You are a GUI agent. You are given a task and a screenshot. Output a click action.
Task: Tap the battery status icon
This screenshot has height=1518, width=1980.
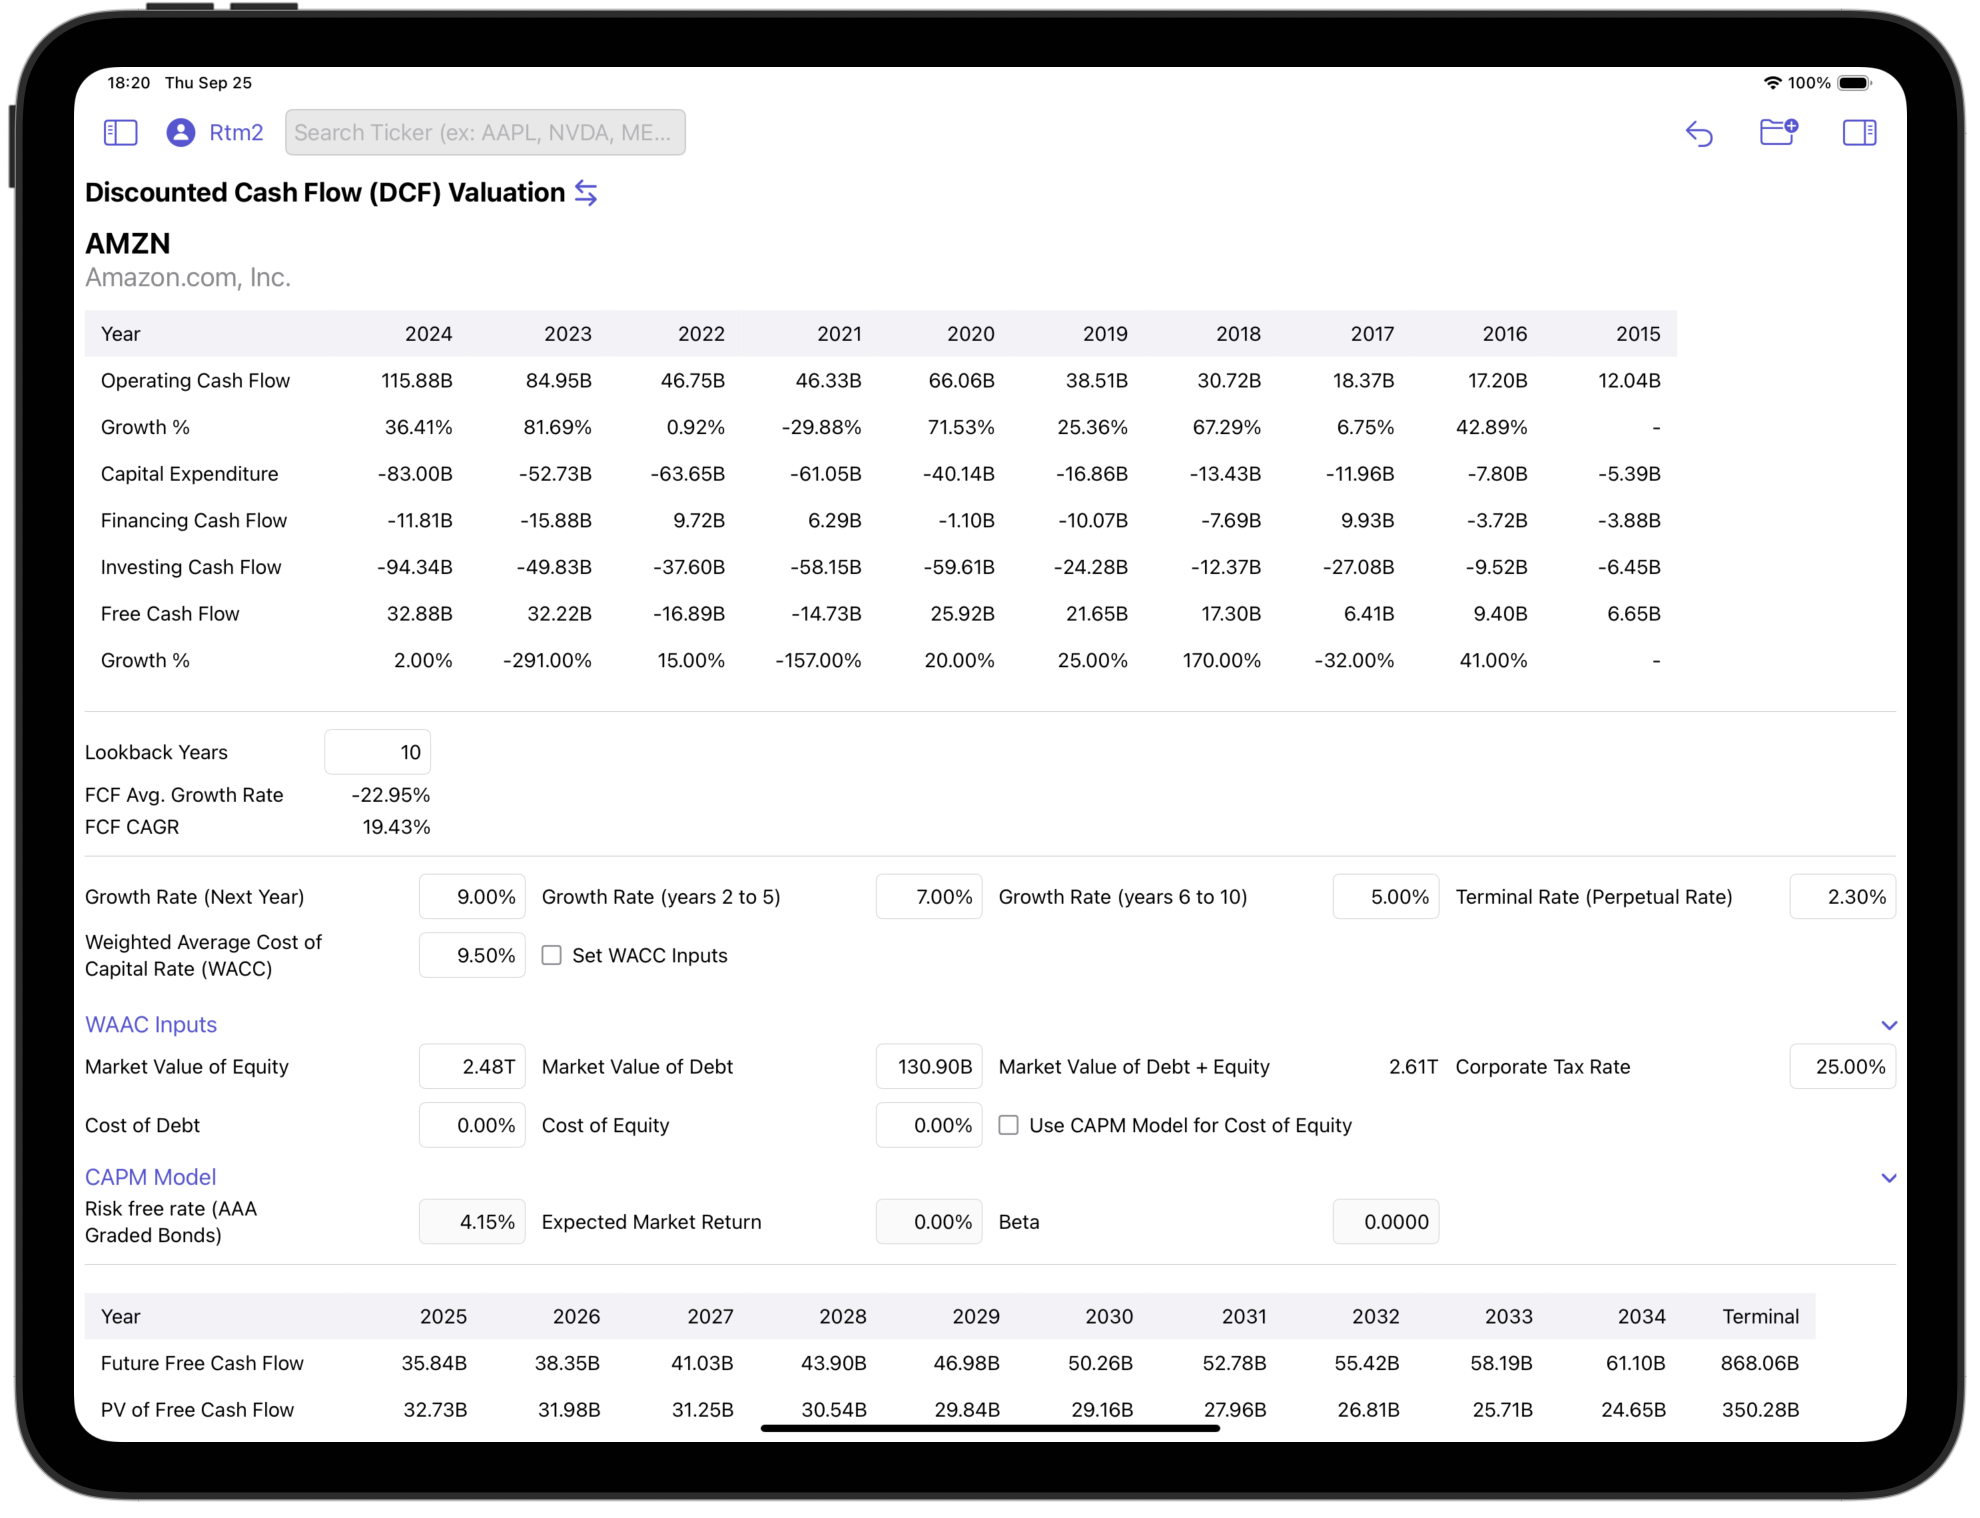(1853, 83)
